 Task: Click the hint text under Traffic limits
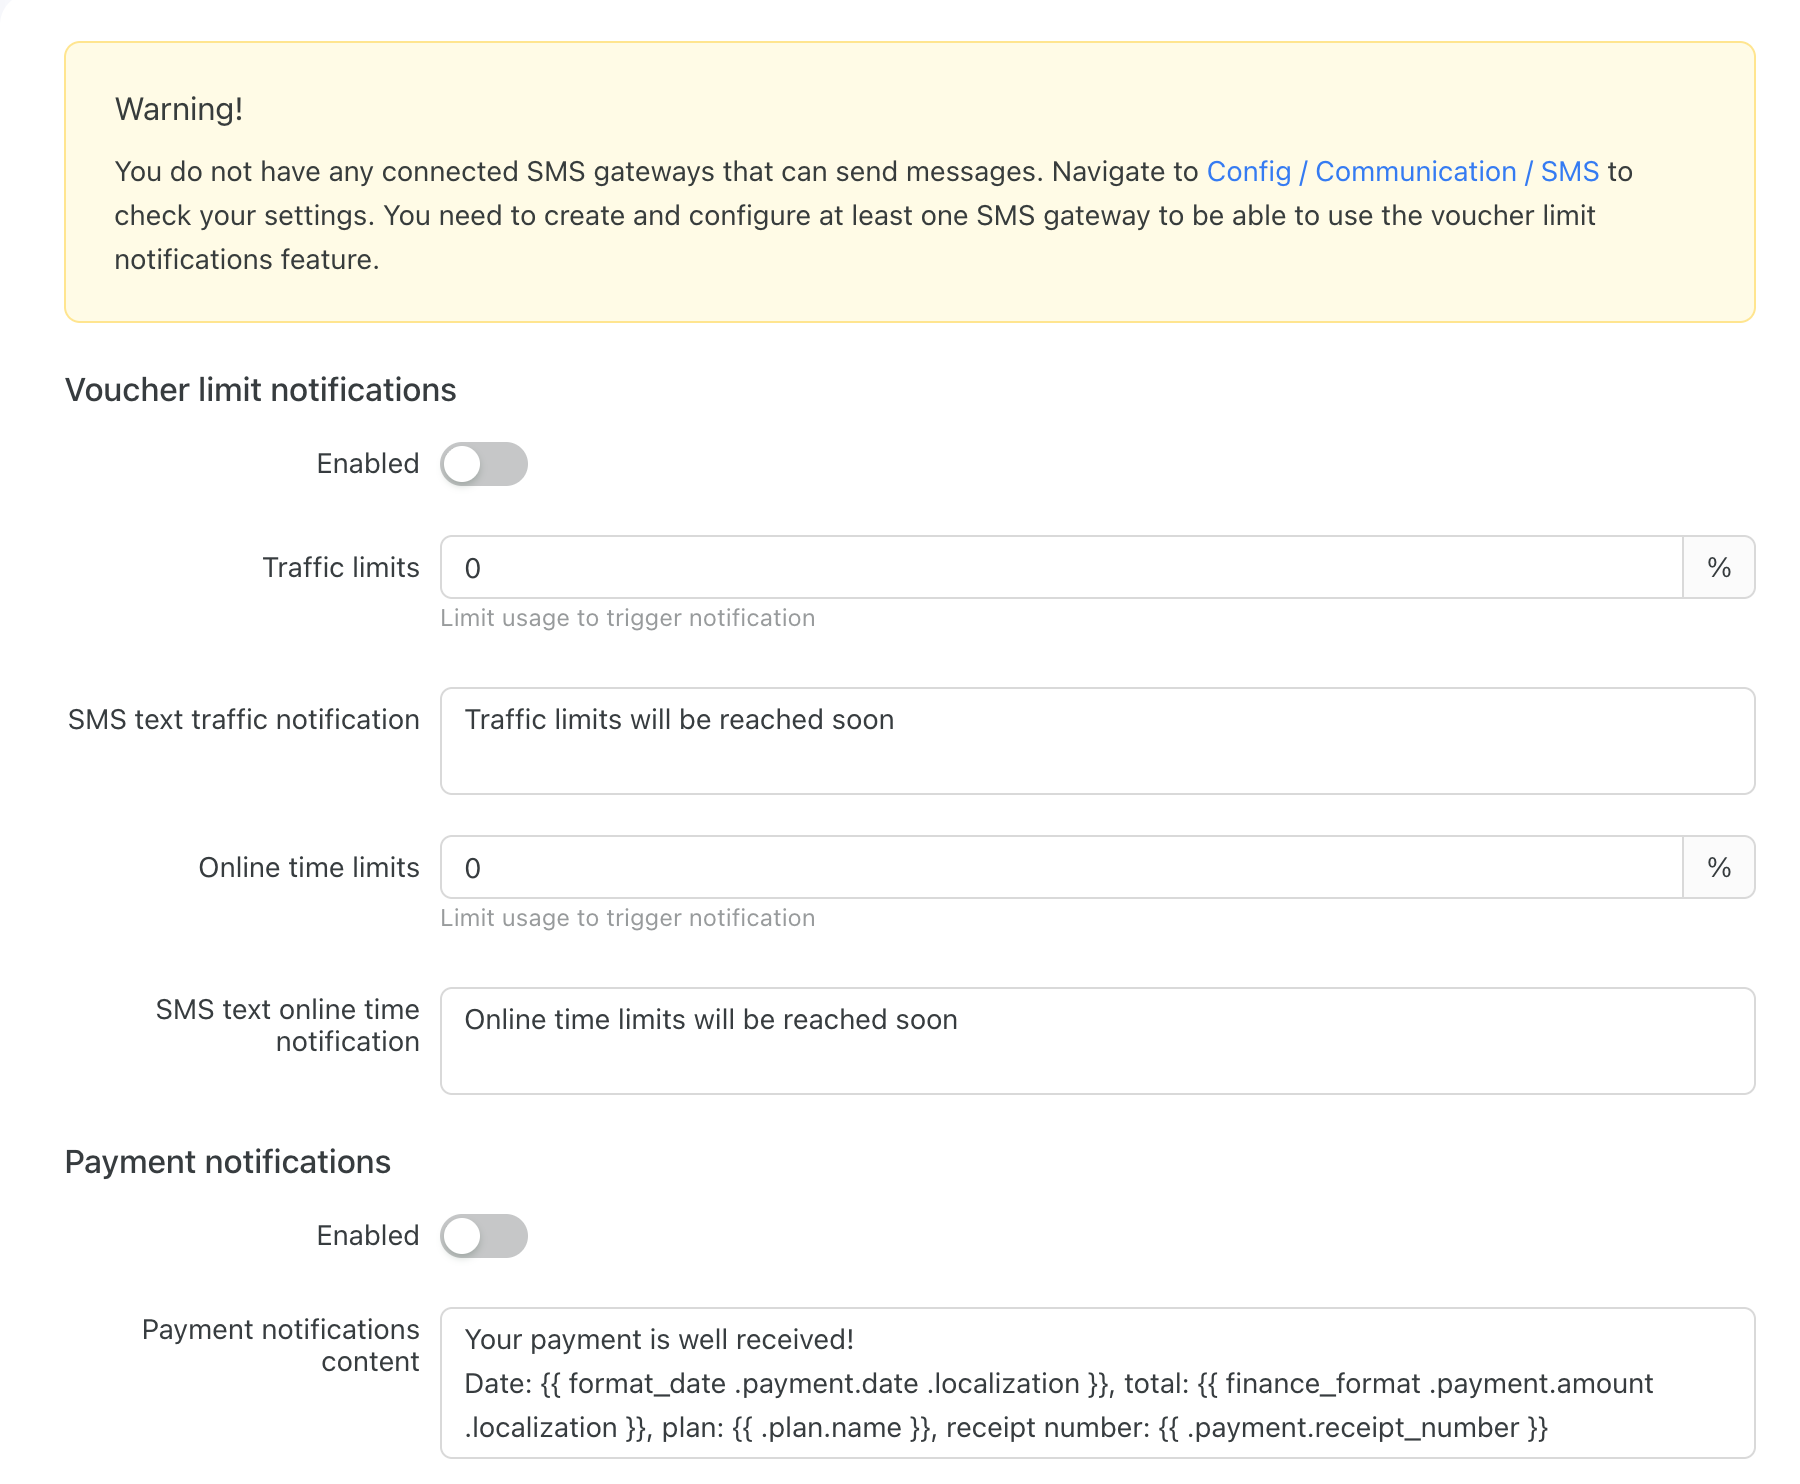click(x=628, y=618)
